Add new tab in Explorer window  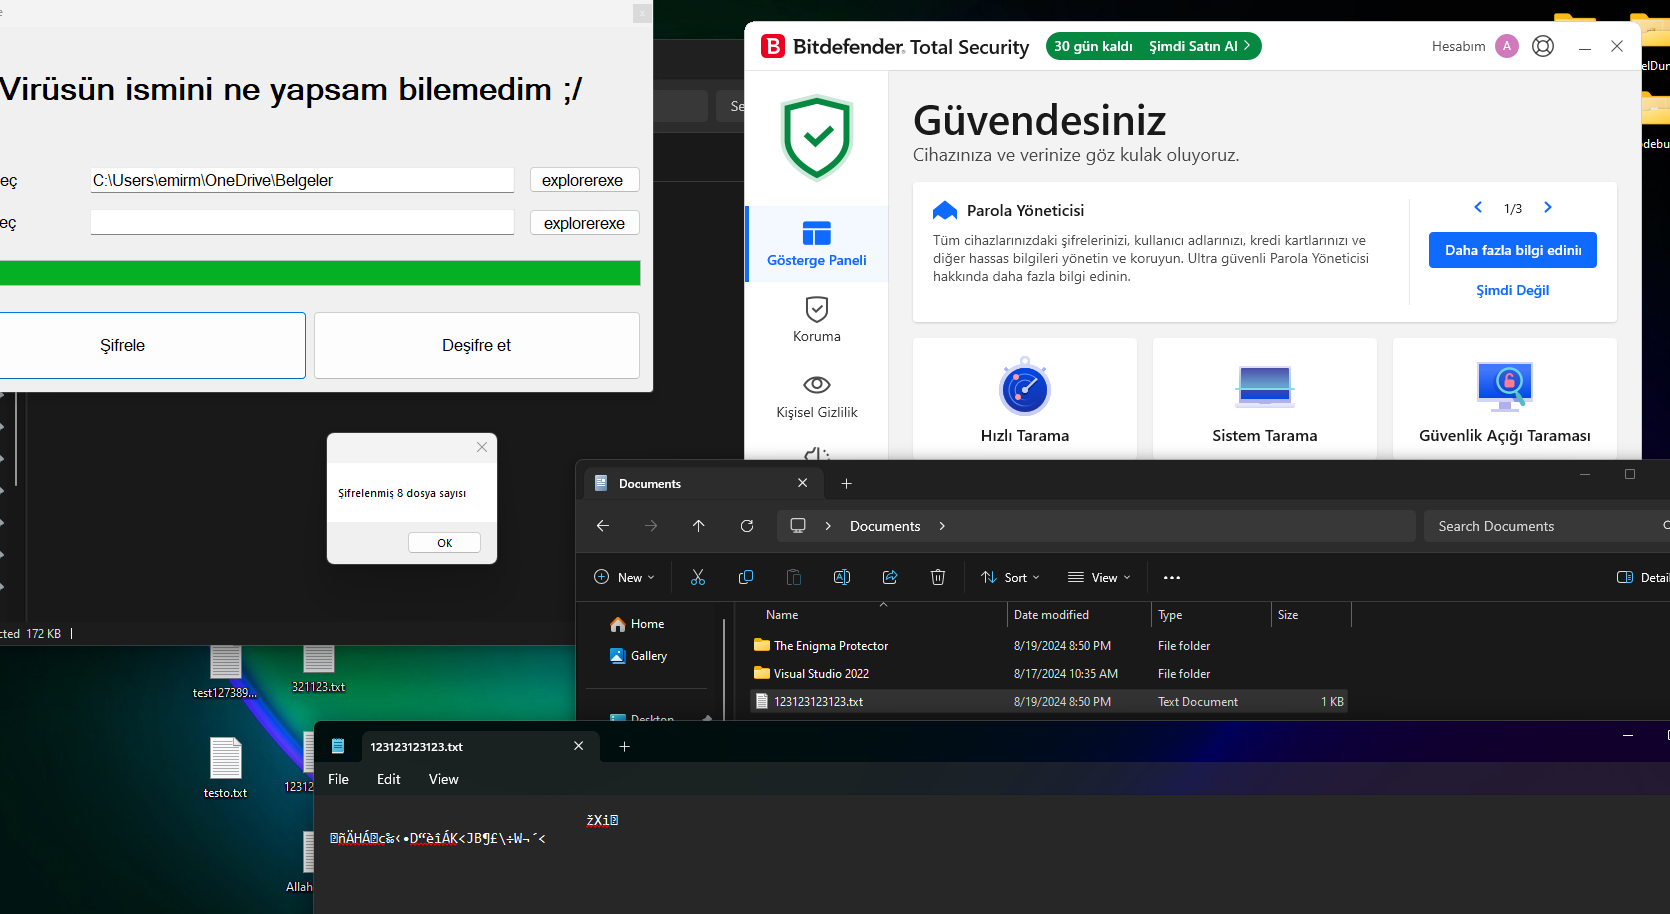click(x=846, y=484)
